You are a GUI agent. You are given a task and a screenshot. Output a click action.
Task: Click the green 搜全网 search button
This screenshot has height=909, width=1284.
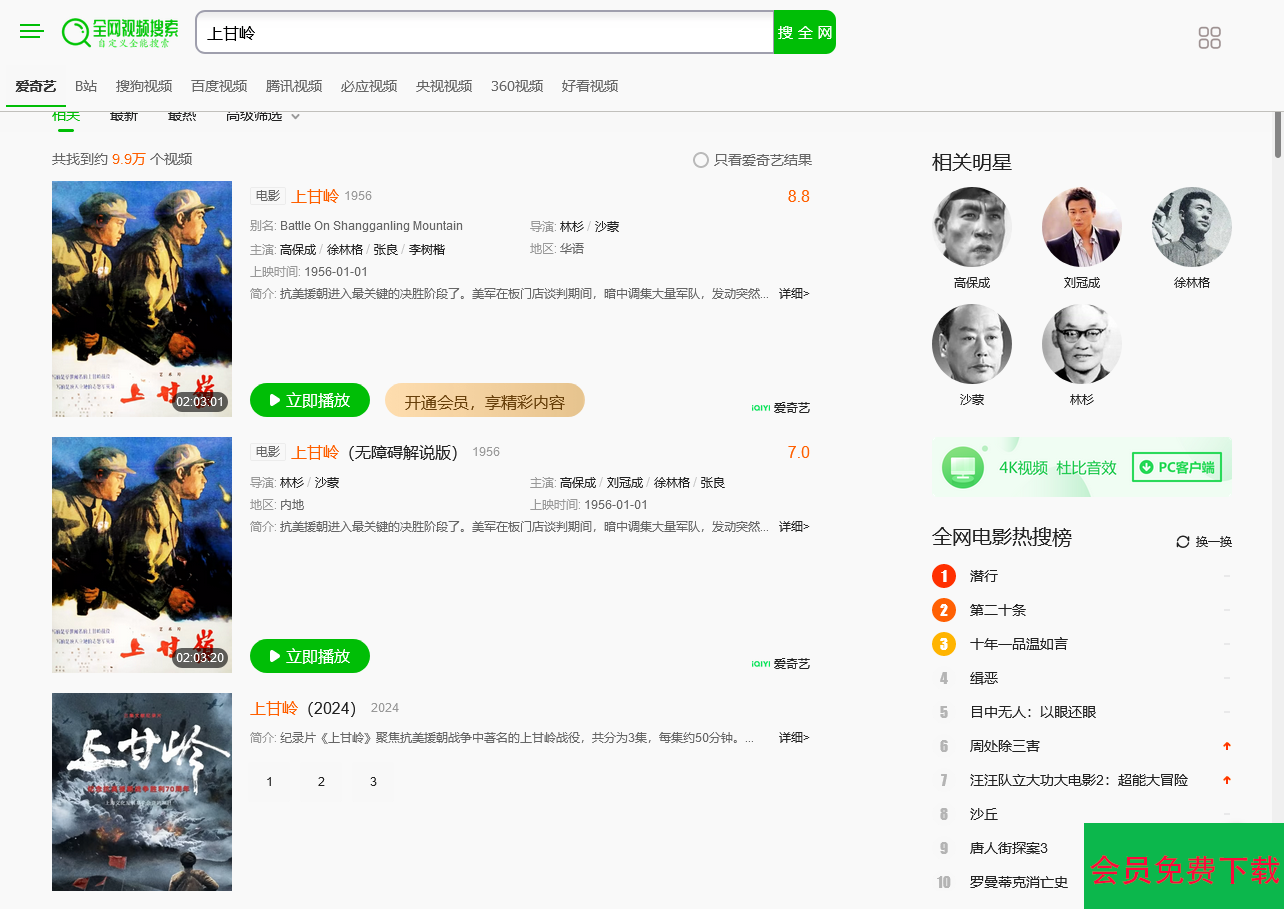804,33
